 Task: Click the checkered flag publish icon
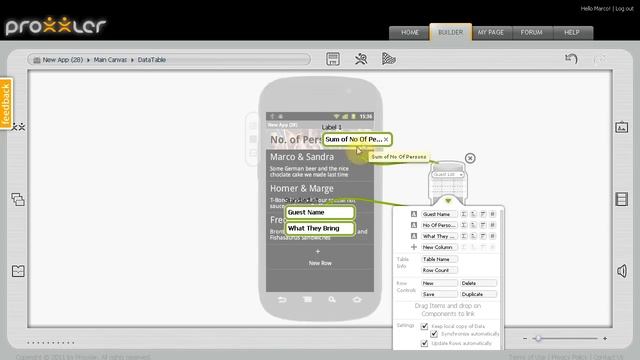coord(389,59)
